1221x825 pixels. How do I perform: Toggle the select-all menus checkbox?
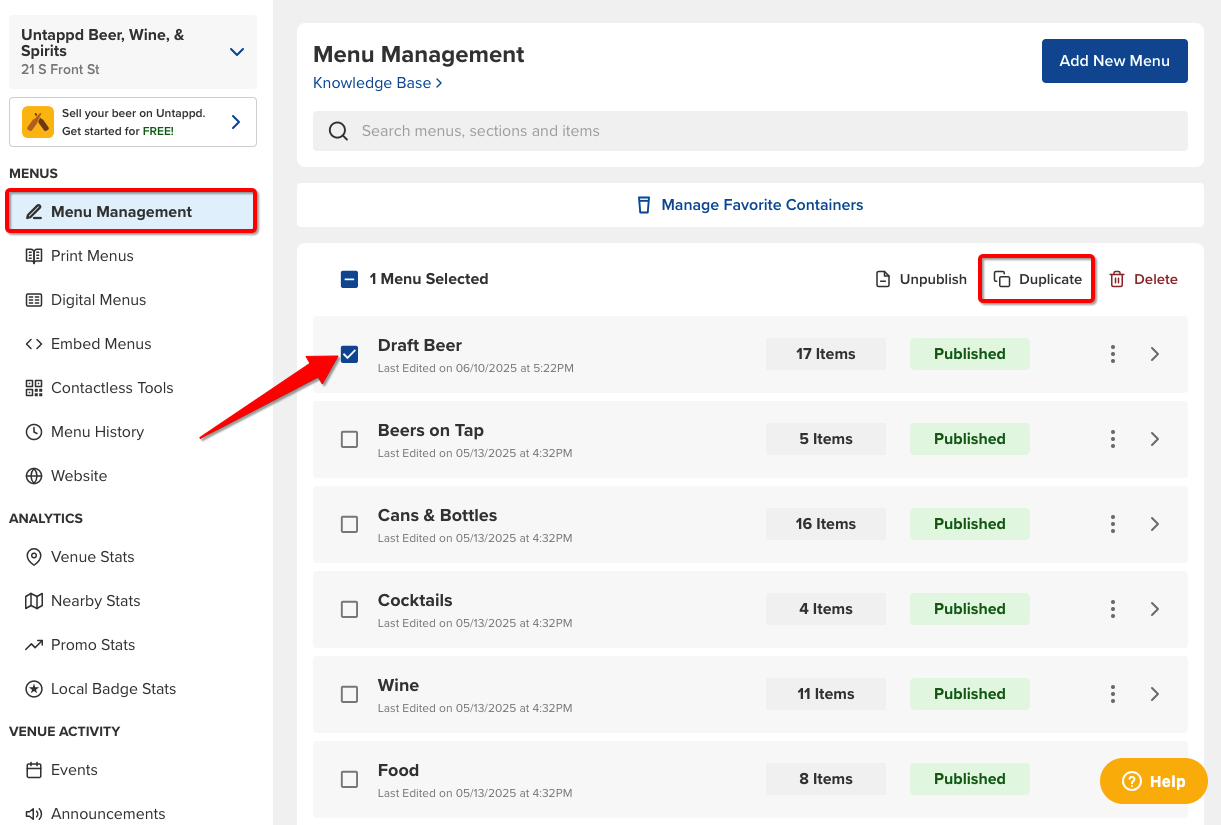[349, 279]
